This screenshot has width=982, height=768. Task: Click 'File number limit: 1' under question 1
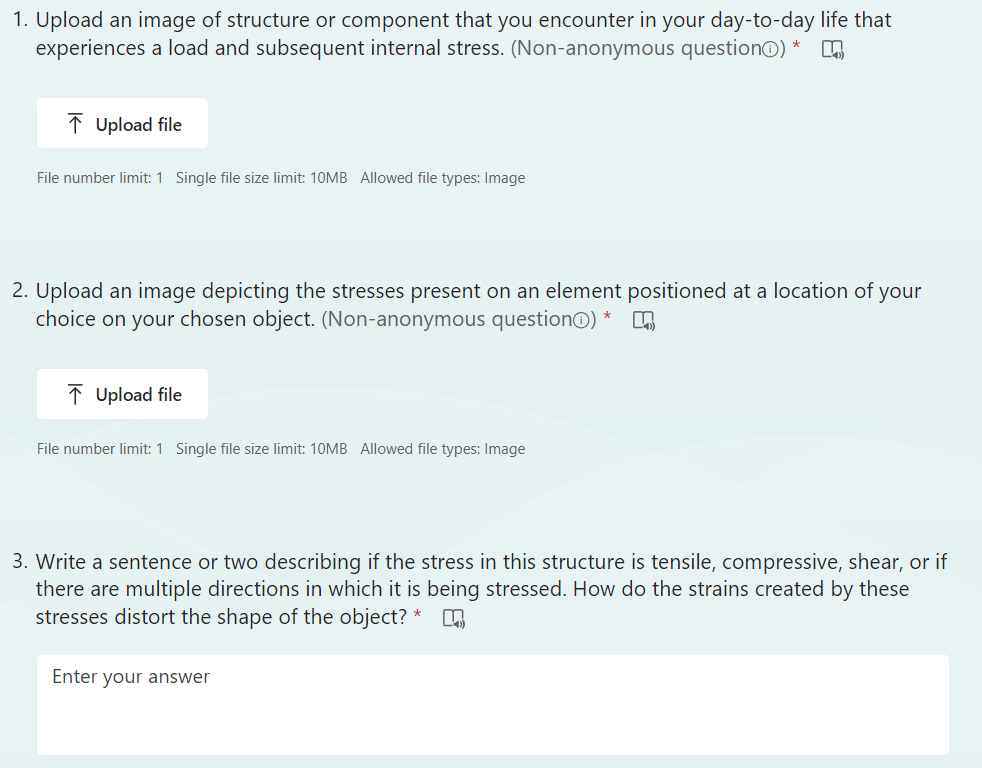click(99, 177)
